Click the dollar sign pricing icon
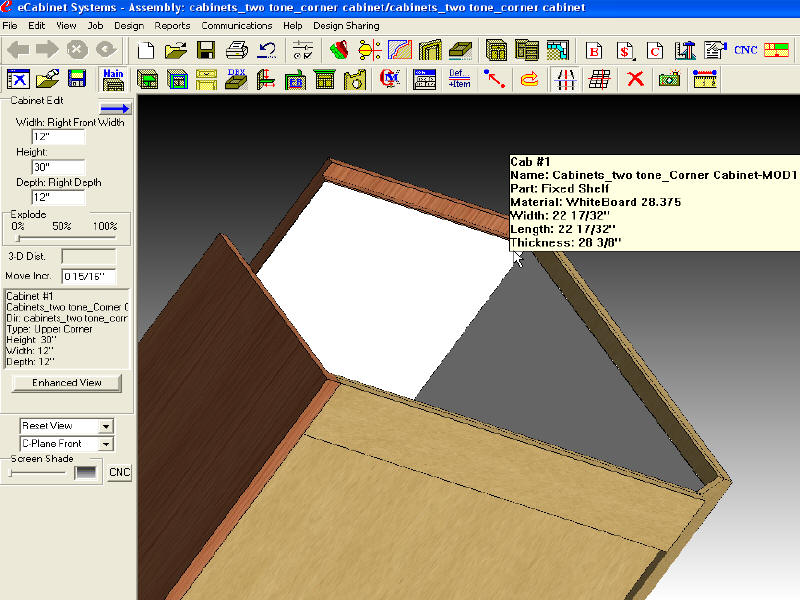 [x=625, y=50]
